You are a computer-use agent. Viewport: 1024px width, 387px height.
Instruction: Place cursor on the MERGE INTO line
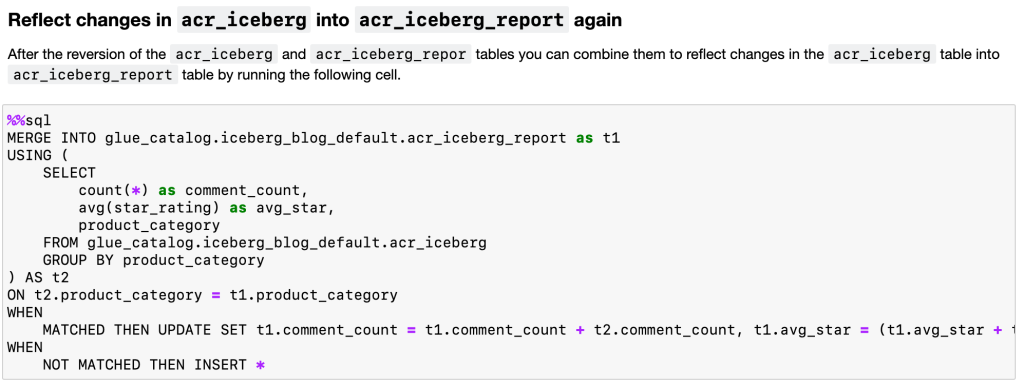click(313, 138)
